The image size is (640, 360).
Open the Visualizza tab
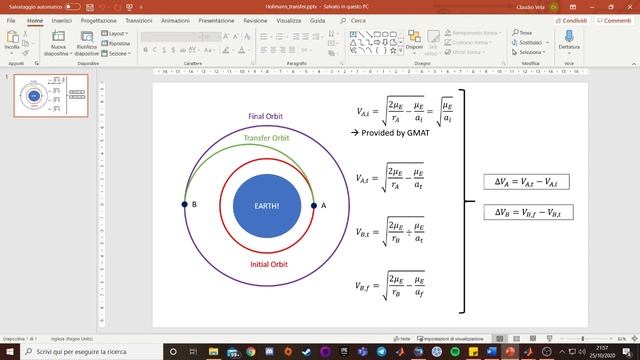(x=289, y=20)
